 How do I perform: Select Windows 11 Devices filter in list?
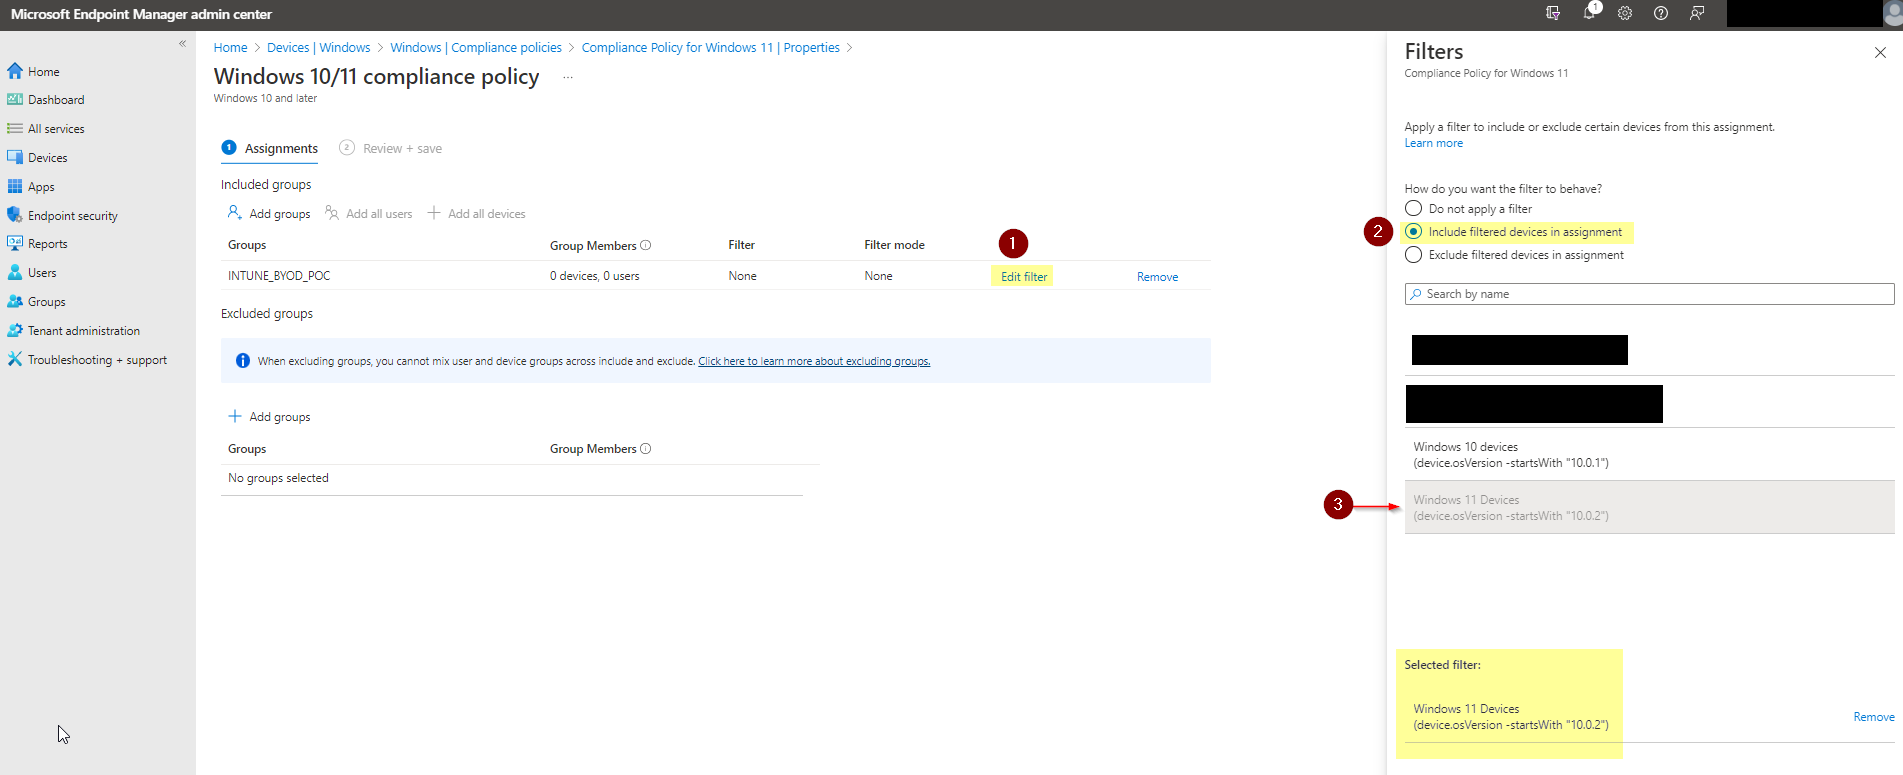1649,507
